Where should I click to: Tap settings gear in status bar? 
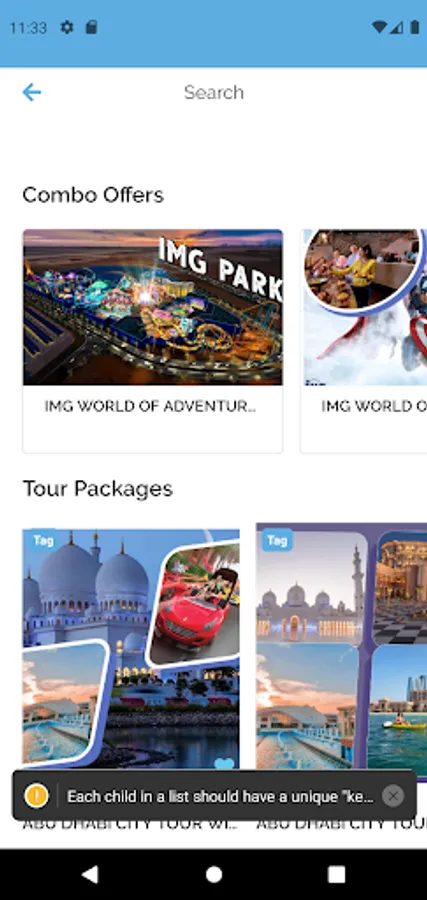67,27
